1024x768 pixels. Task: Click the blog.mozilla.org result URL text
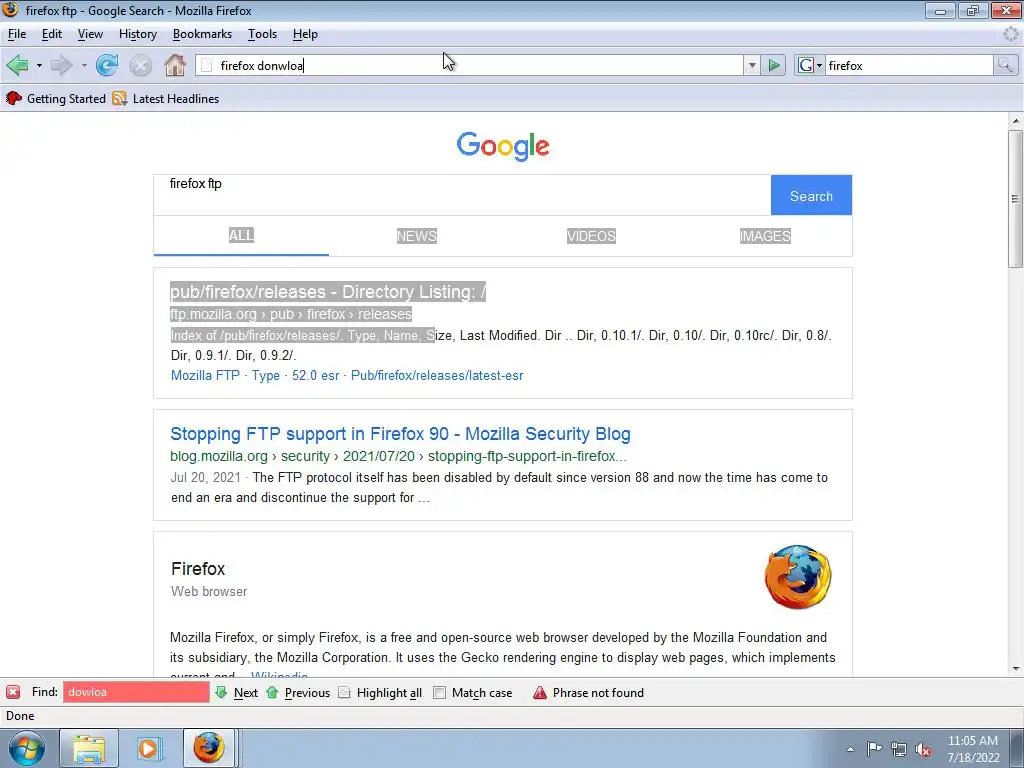click(398, 456)
